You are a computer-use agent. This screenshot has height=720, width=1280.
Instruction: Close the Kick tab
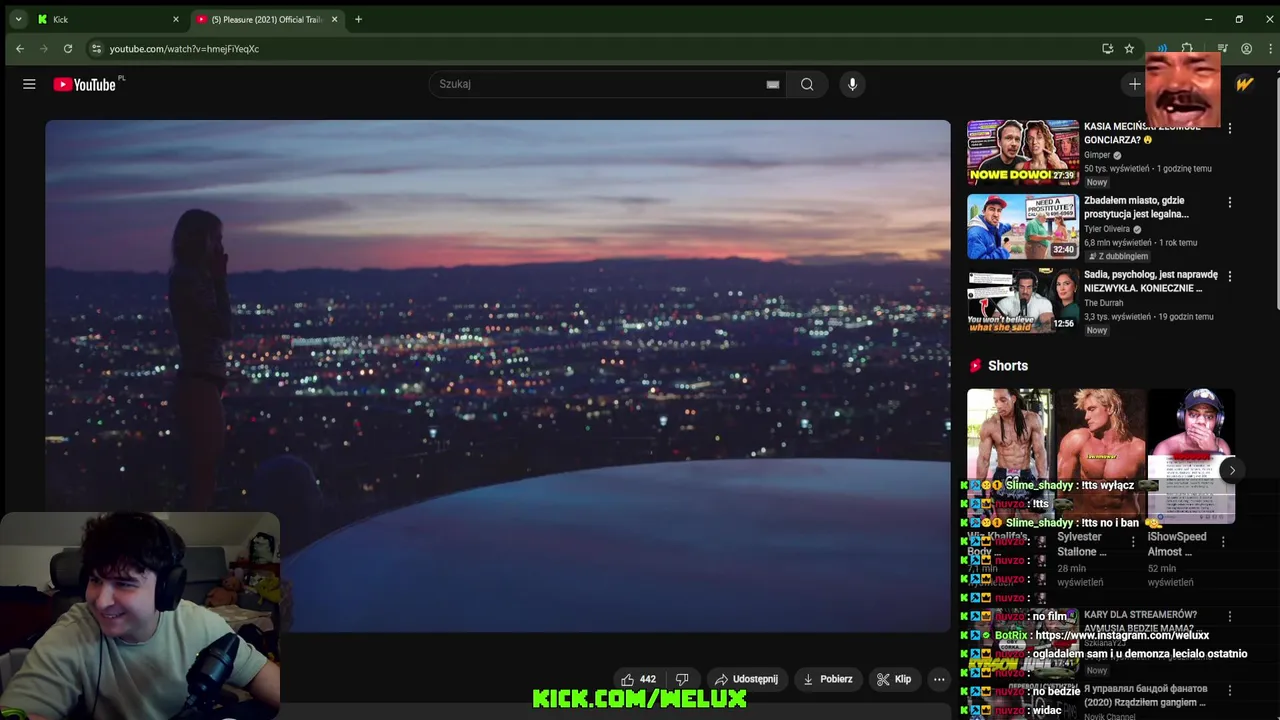point(176,19)
